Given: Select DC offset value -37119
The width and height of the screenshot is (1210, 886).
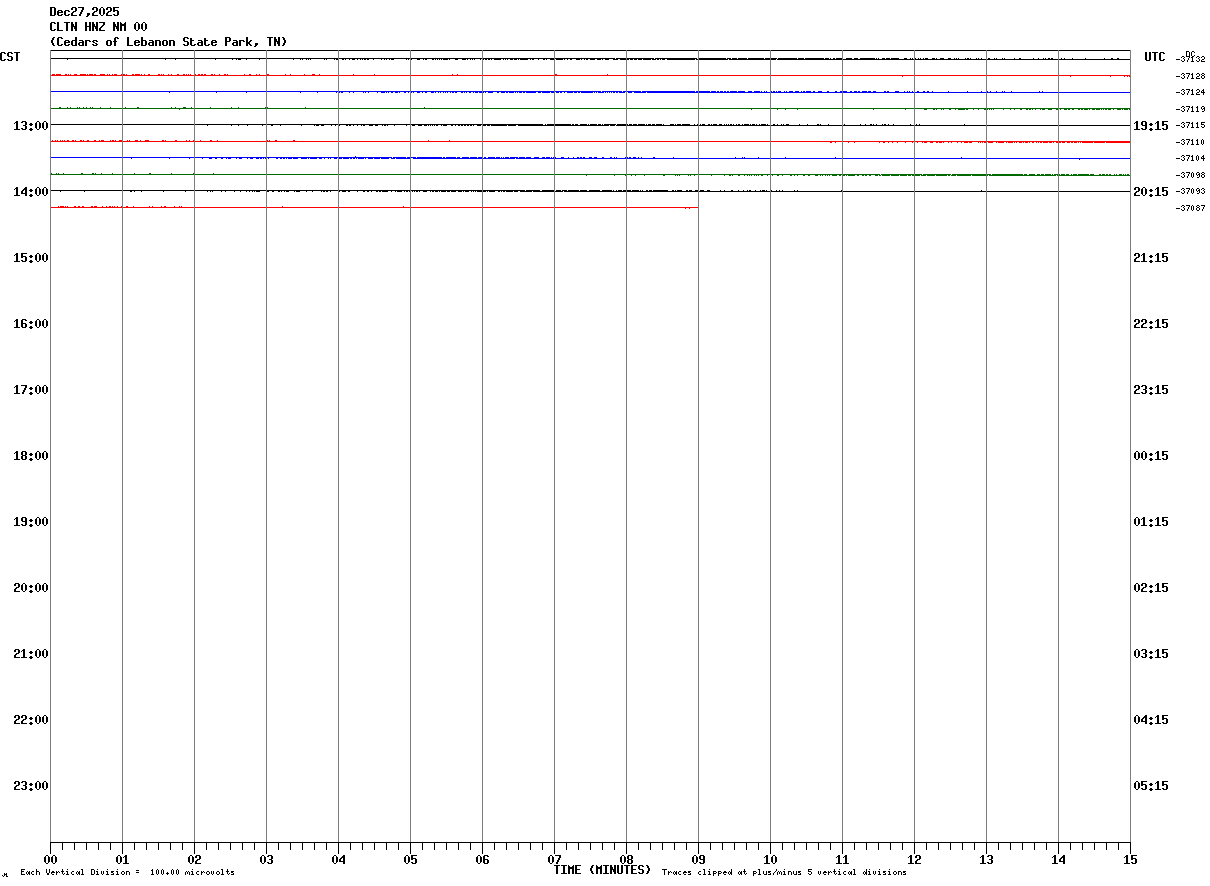Looking at the screenshot, I should [x=1191, y=109].
